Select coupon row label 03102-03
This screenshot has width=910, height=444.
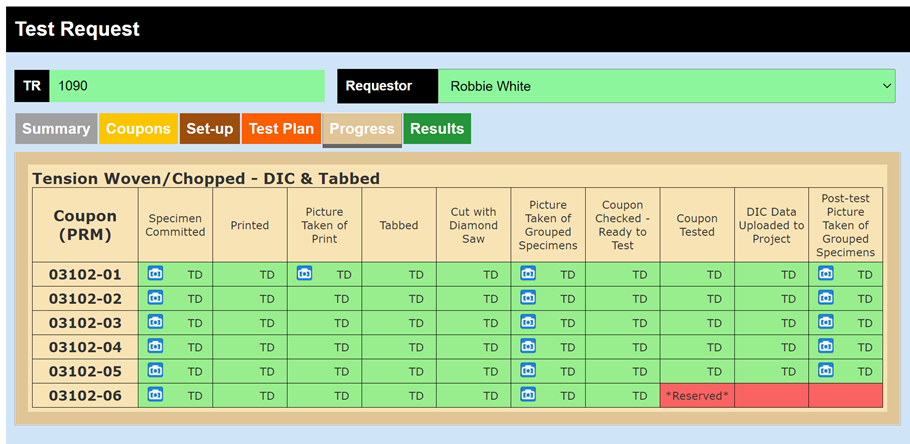point(85,323)
